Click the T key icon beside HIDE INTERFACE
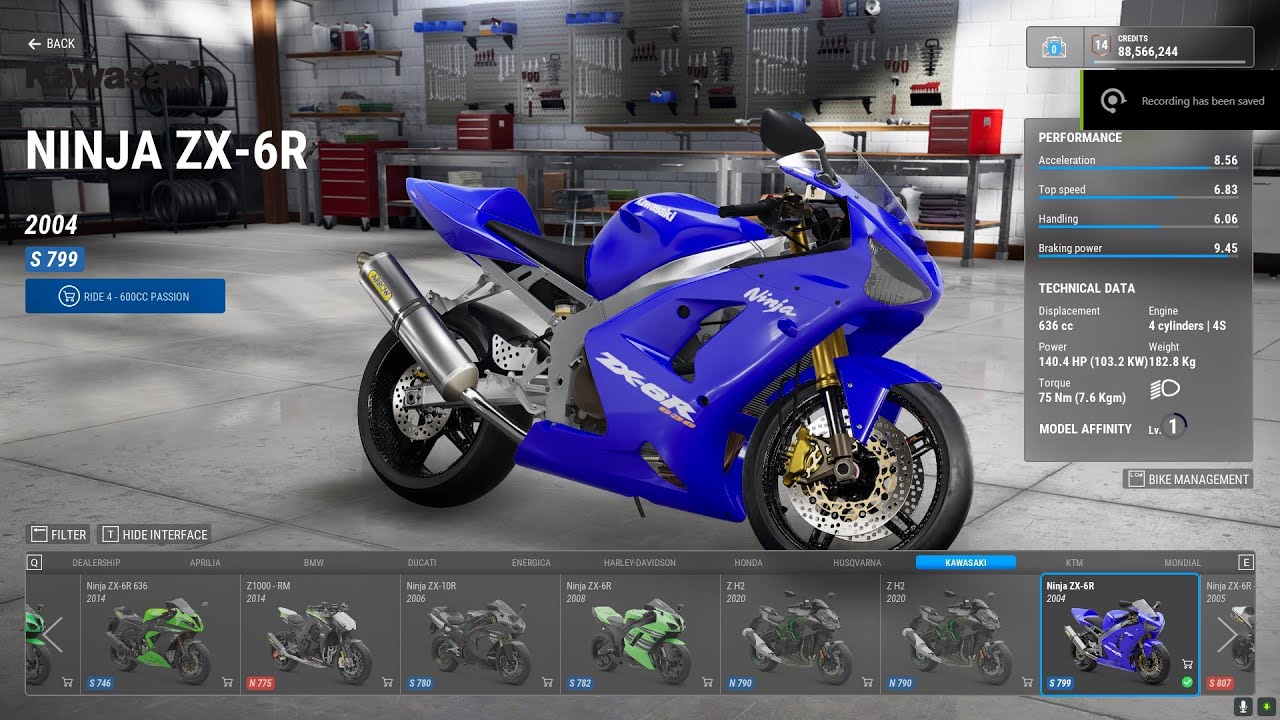1280x720 pixels. coord(111,534)
